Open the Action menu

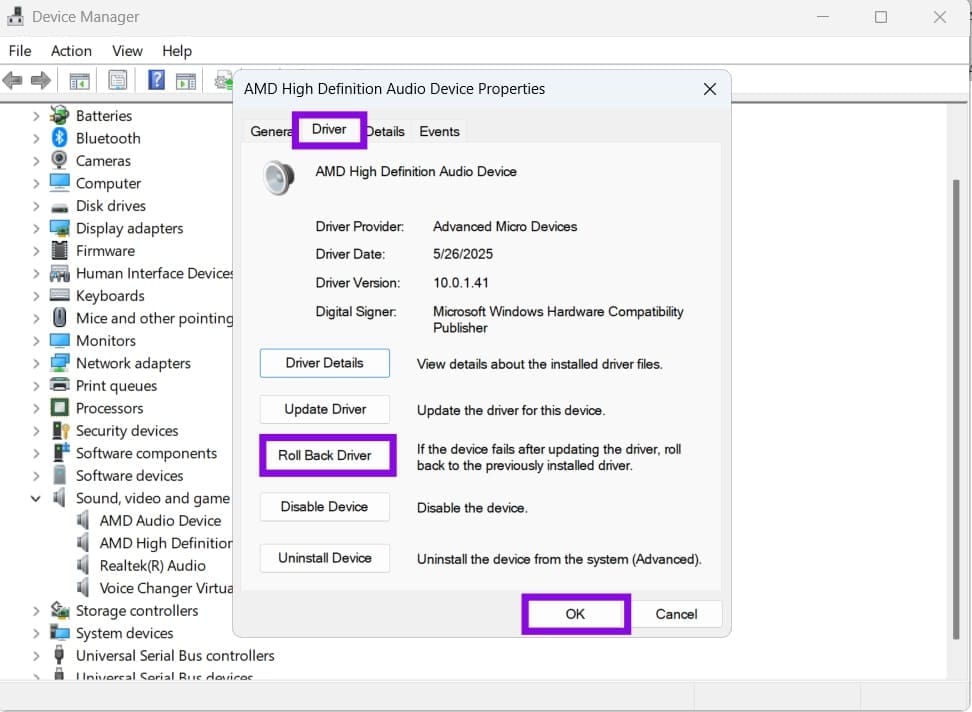(x=71, y=51)
